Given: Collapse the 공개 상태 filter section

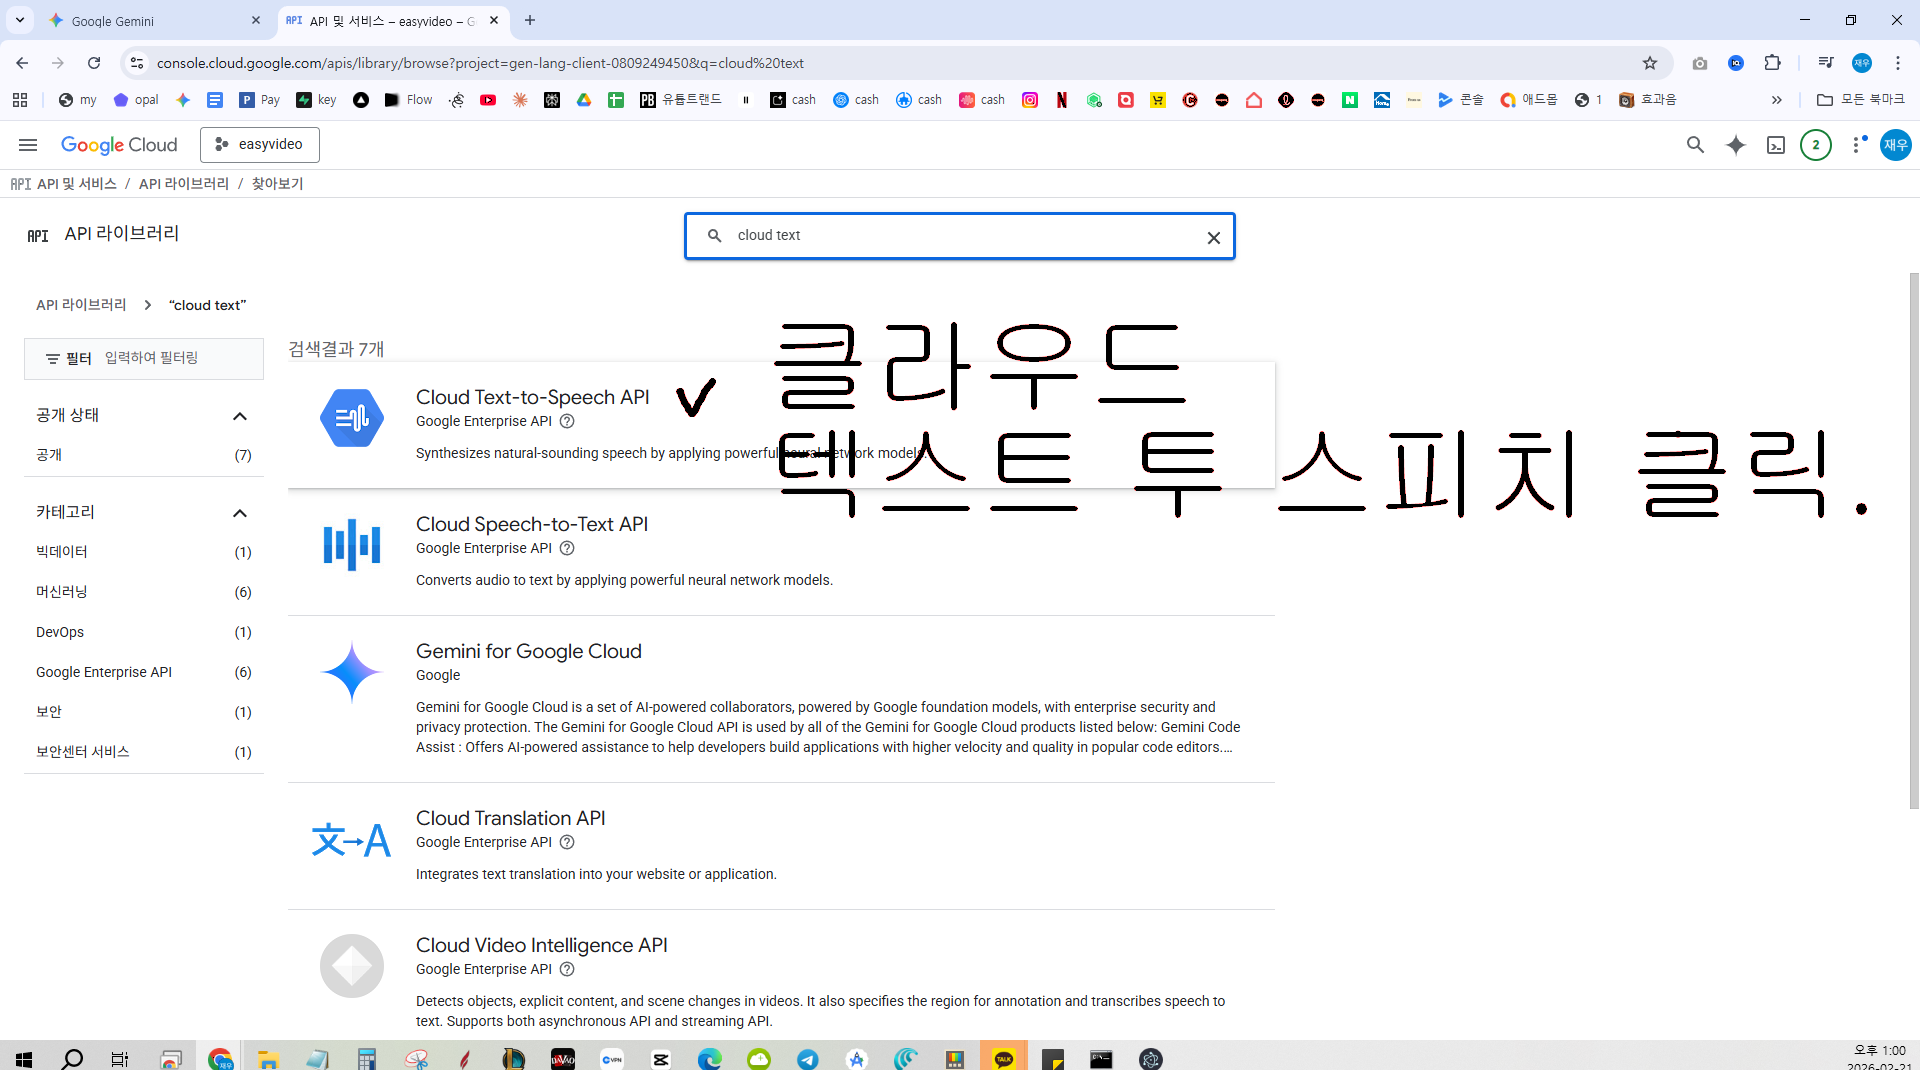Looking at the screenshot, I should pos(240,416).
